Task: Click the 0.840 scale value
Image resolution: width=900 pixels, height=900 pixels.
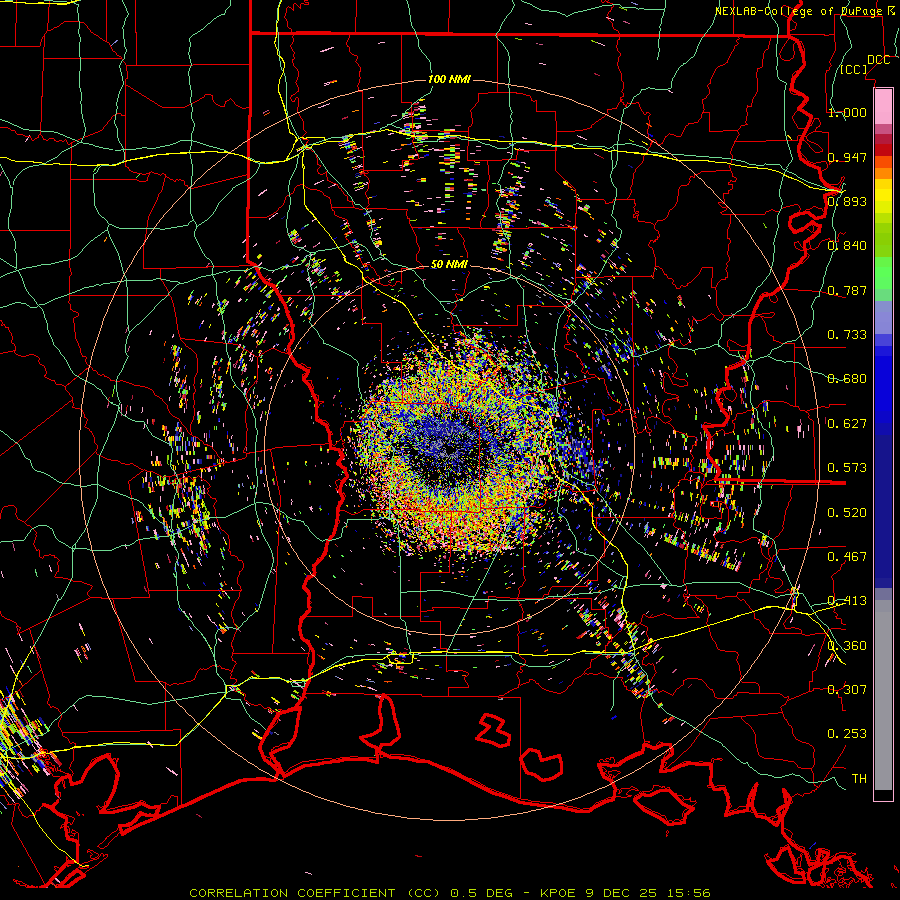Action: (847, 245)
